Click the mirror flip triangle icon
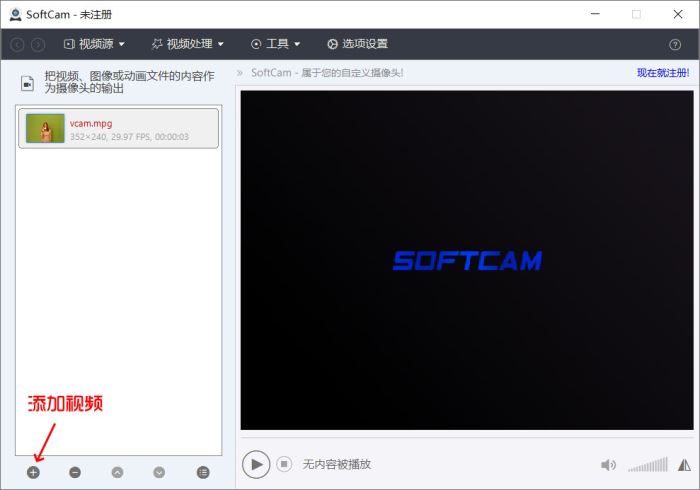Image resolution: width=700 pixels, height=490 pixels. click(x=684, y=465)
